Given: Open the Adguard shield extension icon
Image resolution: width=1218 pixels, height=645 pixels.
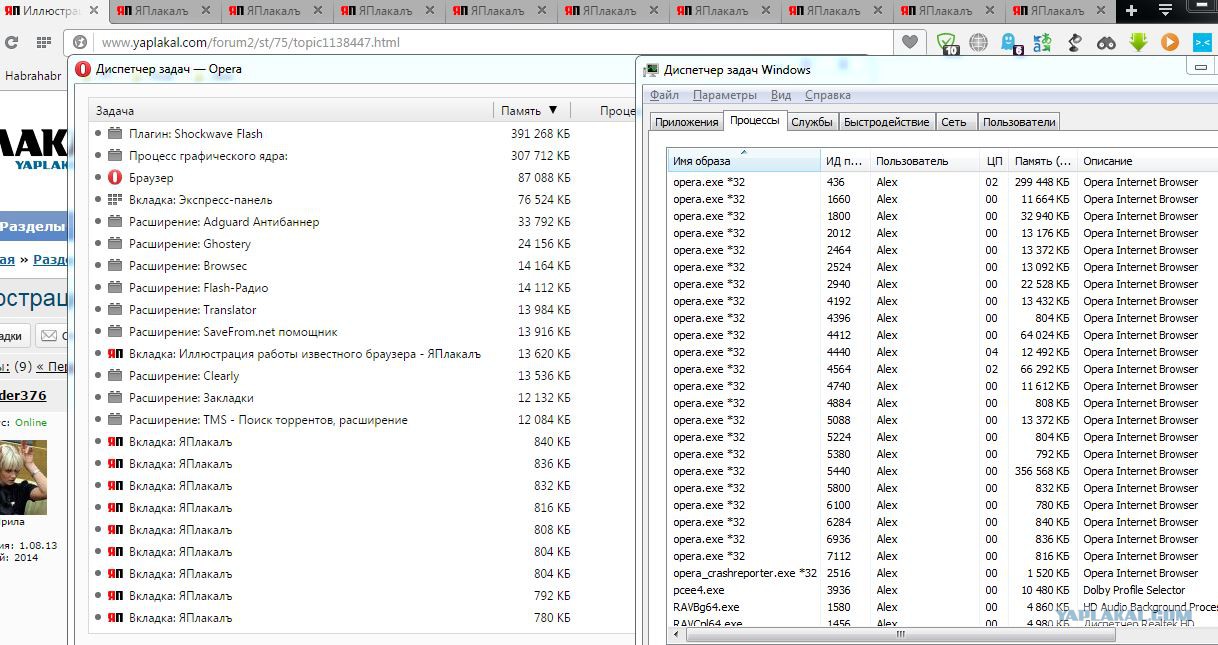Looking at the screenshot, I should coord(946,42).
